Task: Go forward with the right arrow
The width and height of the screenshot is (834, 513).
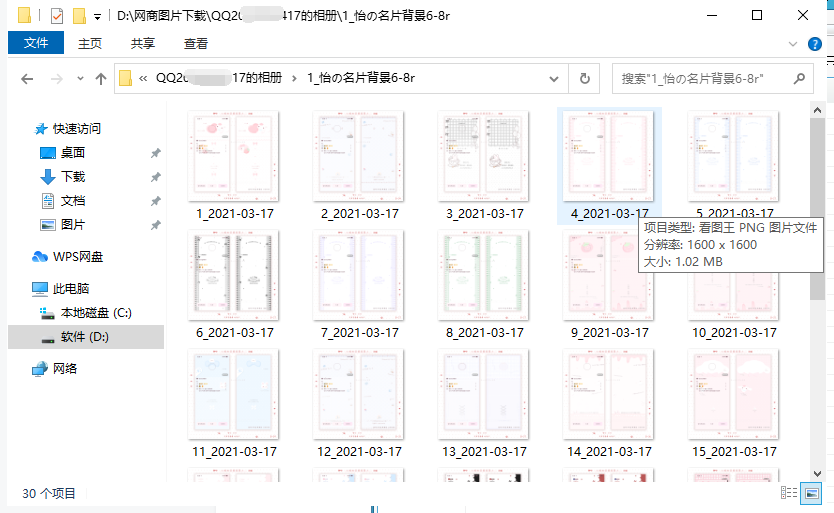Action: click(x=56, y=79)
